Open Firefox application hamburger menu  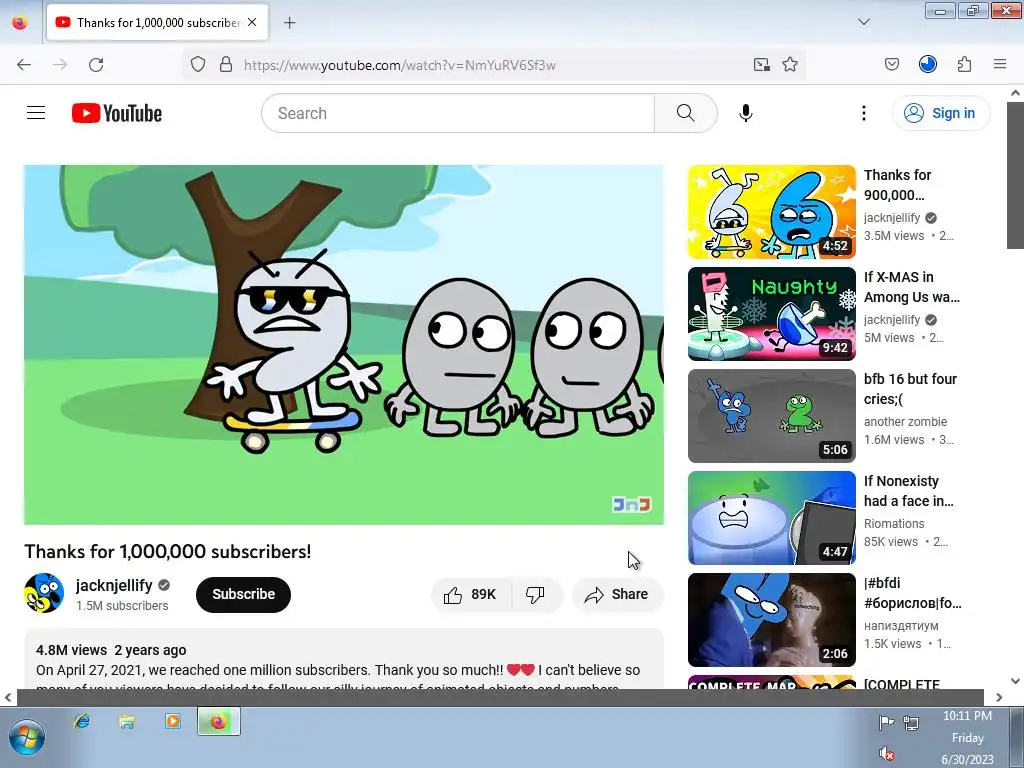click(x=1000, y=64)
